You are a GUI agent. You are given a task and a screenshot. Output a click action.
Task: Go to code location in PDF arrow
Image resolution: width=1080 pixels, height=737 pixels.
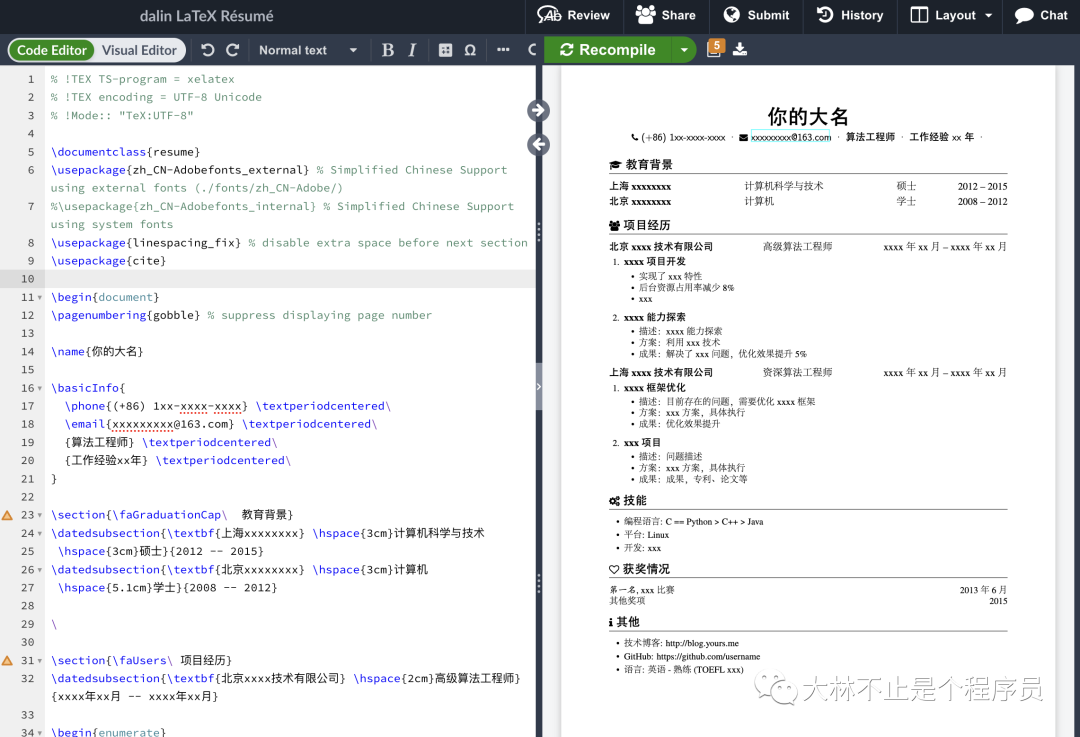point(539,110)
